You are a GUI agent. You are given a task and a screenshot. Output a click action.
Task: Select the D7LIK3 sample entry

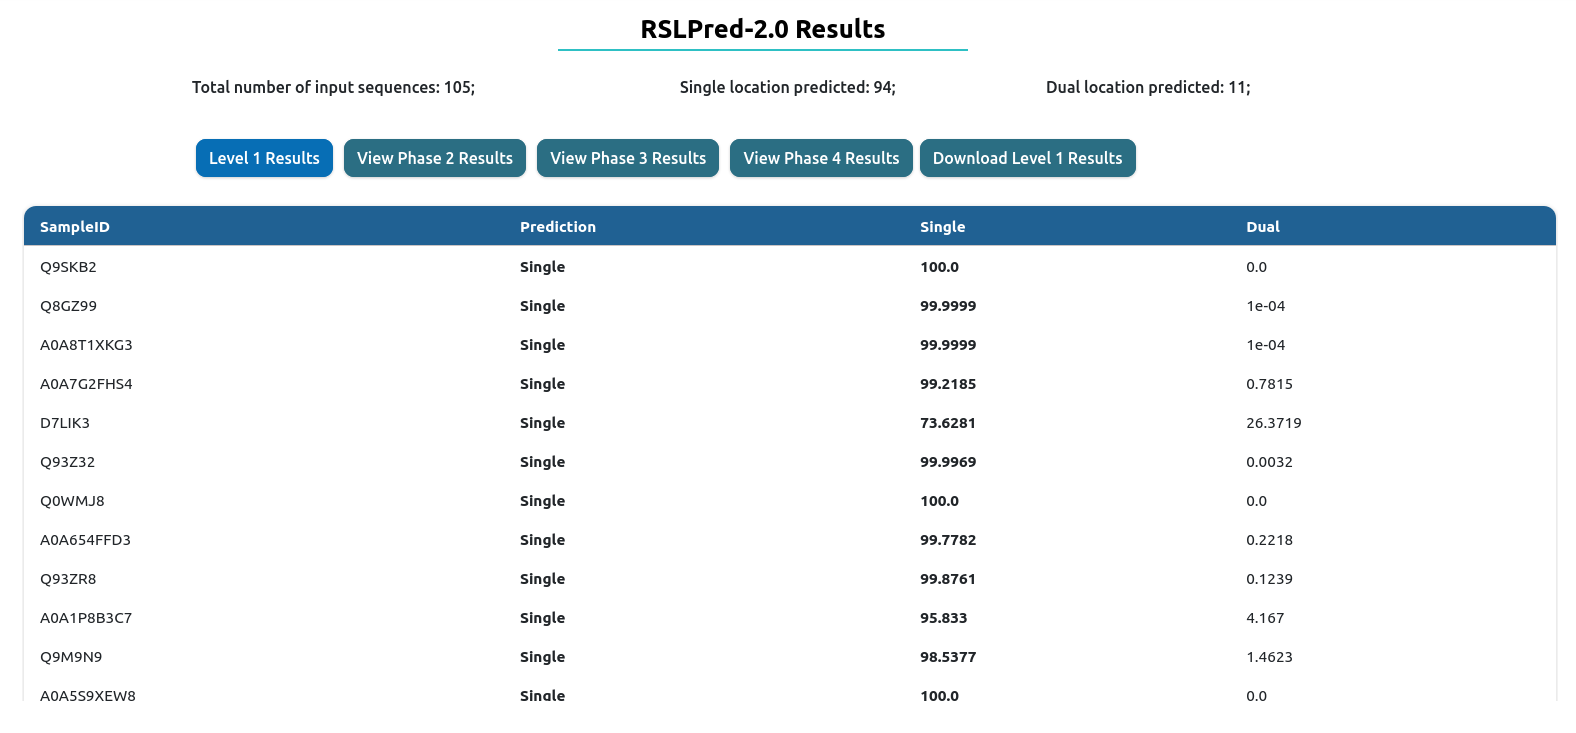[x=65, y=423]
